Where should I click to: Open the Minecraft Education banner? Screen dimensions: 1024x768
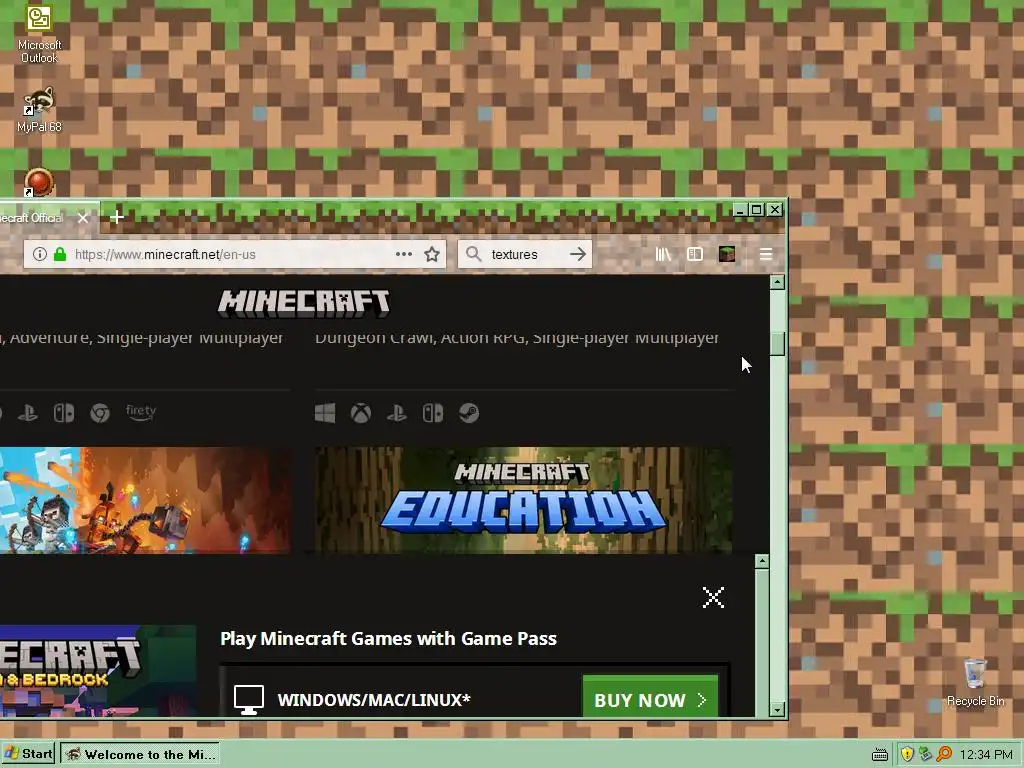coord(523,500)
